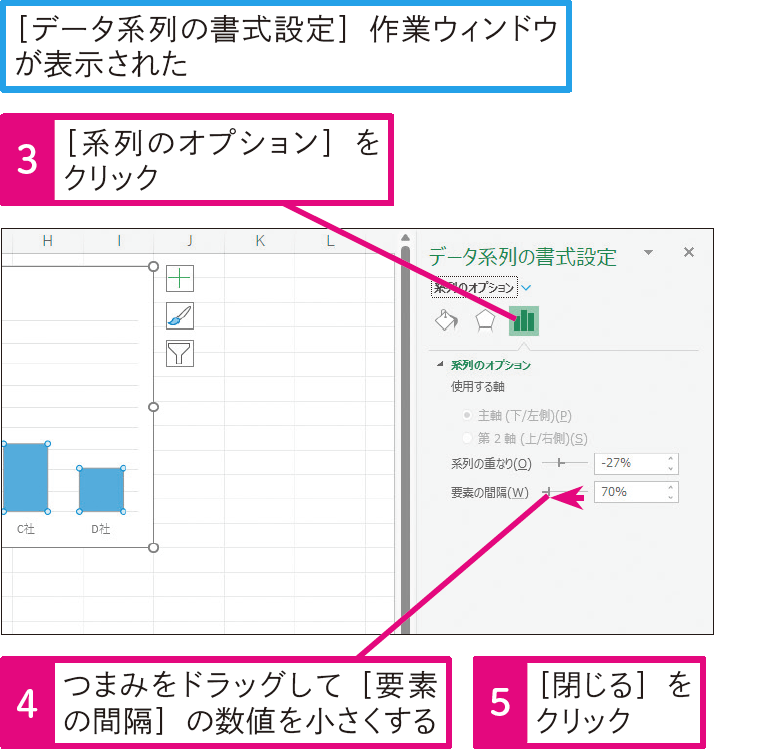Select column H header

click(x=47, y=241)
